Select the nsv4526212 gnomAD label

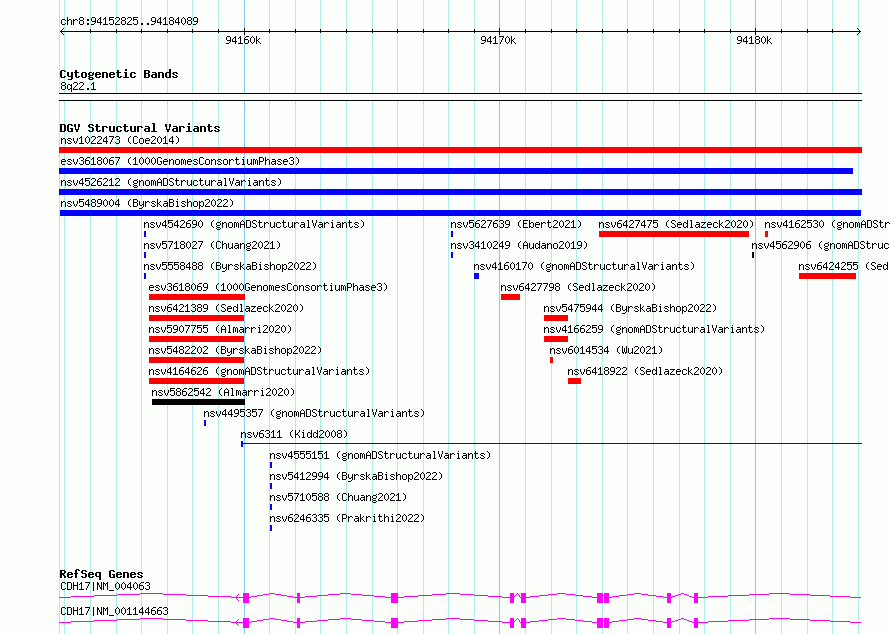click(171, 182)
